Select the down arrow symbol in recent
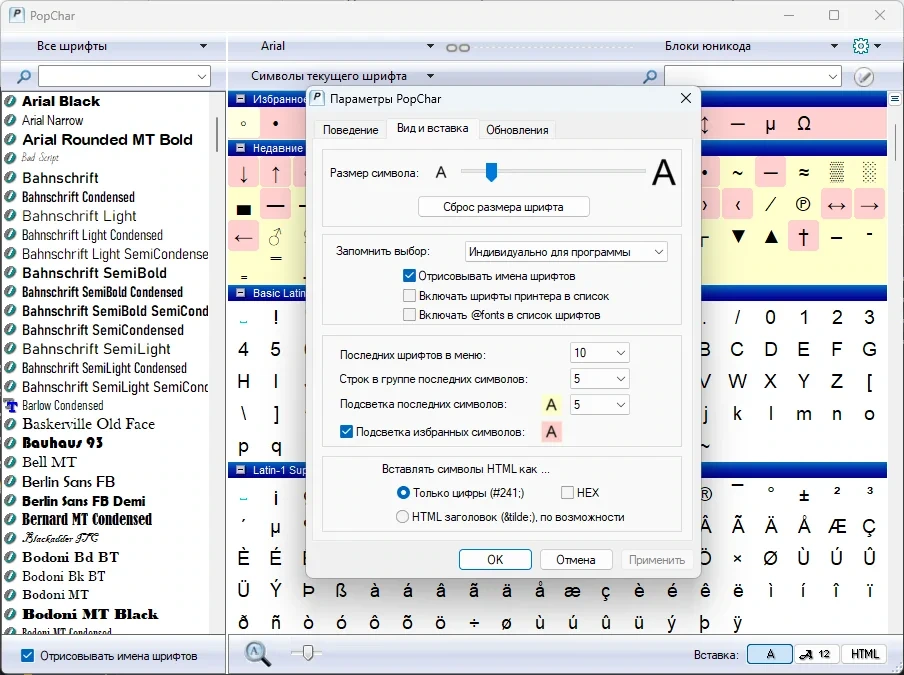The height and width of the screenshot is (675, 904). 243,174
